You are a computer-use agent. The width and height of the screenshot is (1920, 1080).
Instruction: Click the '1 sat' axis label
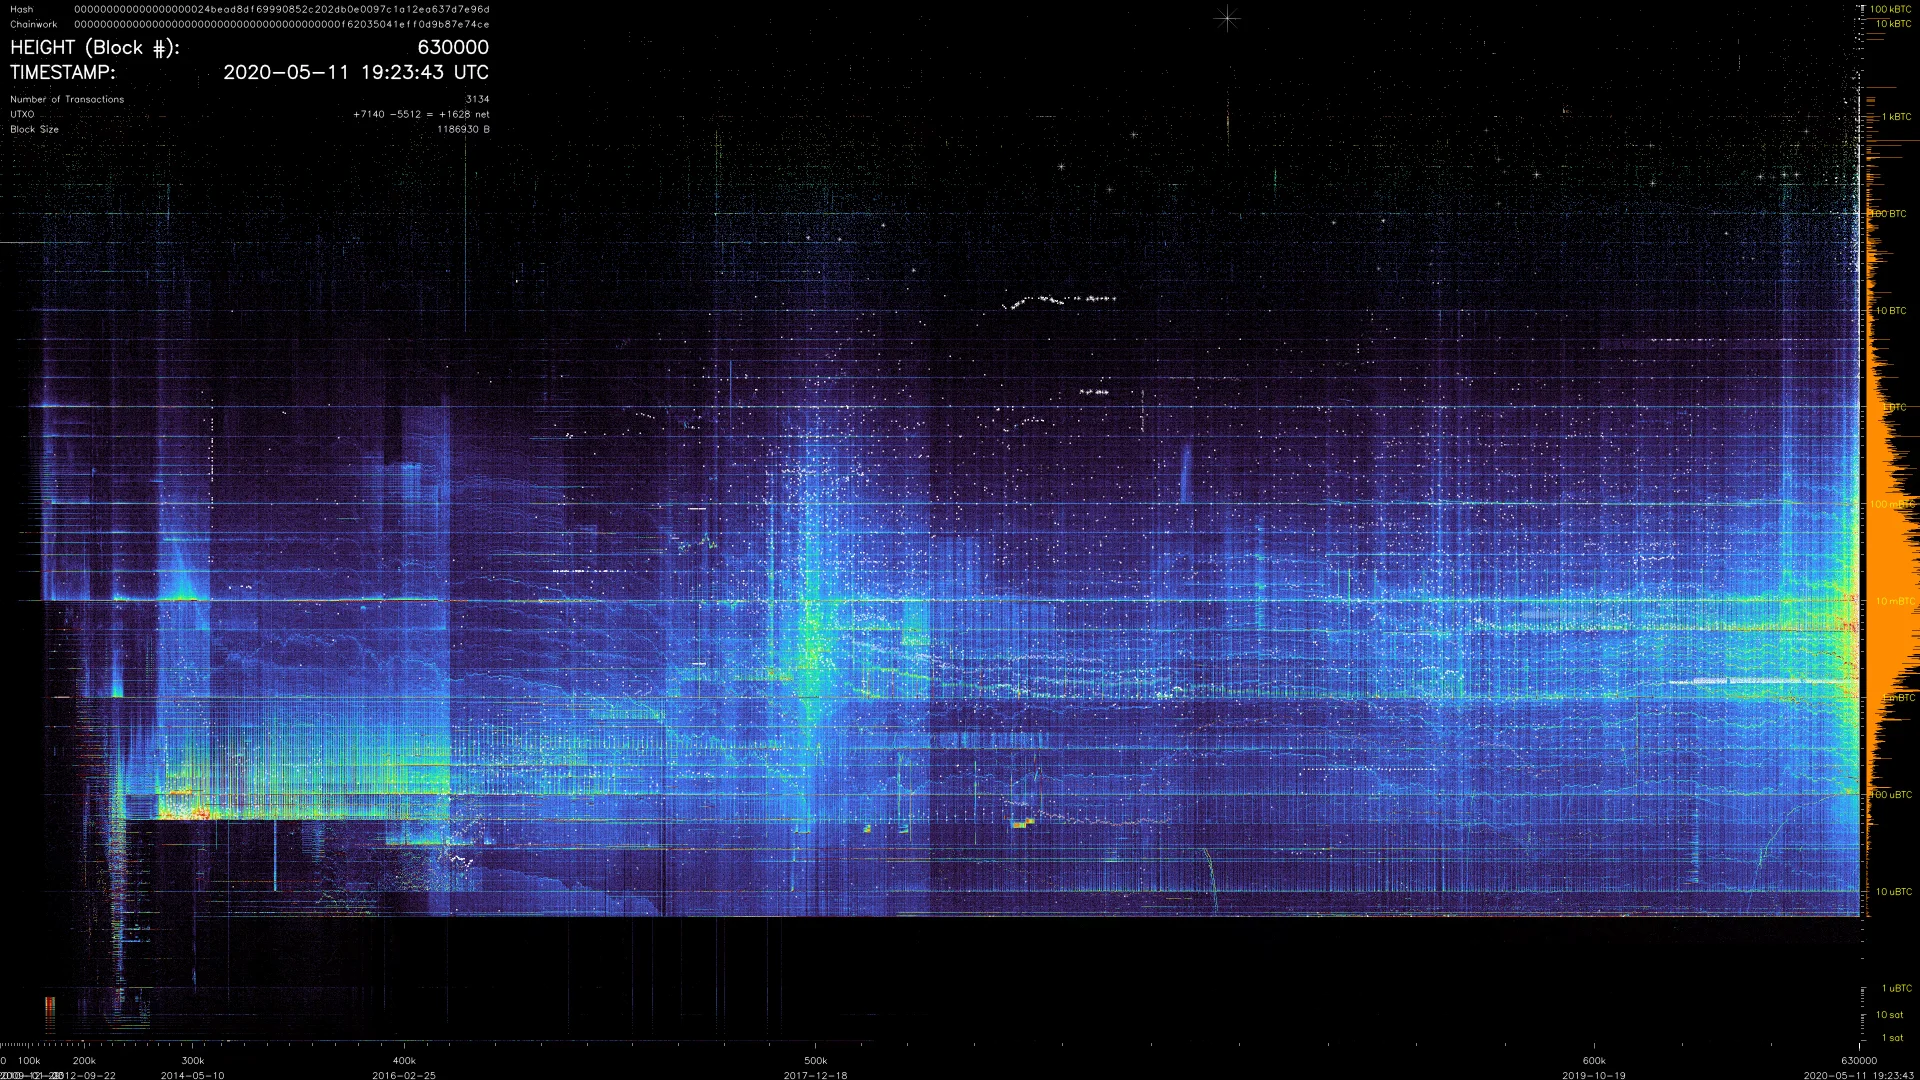coord(1892,1038)
